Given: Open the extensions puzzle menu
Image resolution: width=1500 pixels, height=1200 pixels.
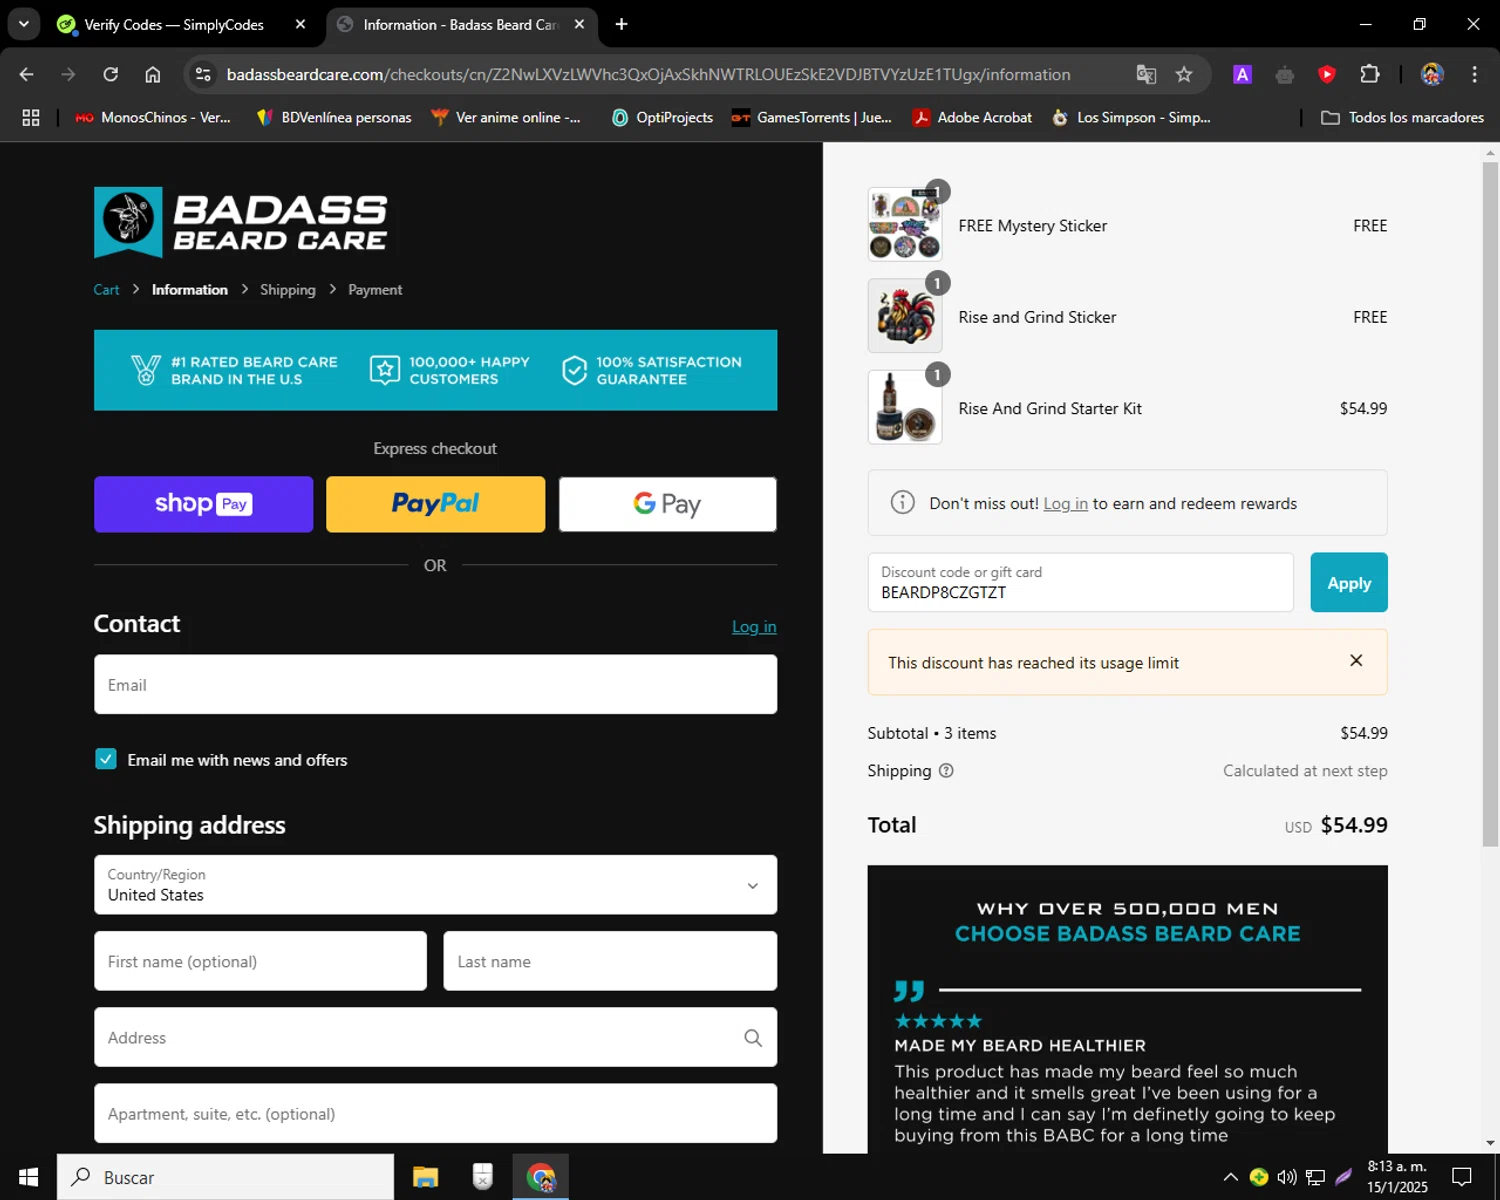Looking at the screenshot, I should point(1370,74).
